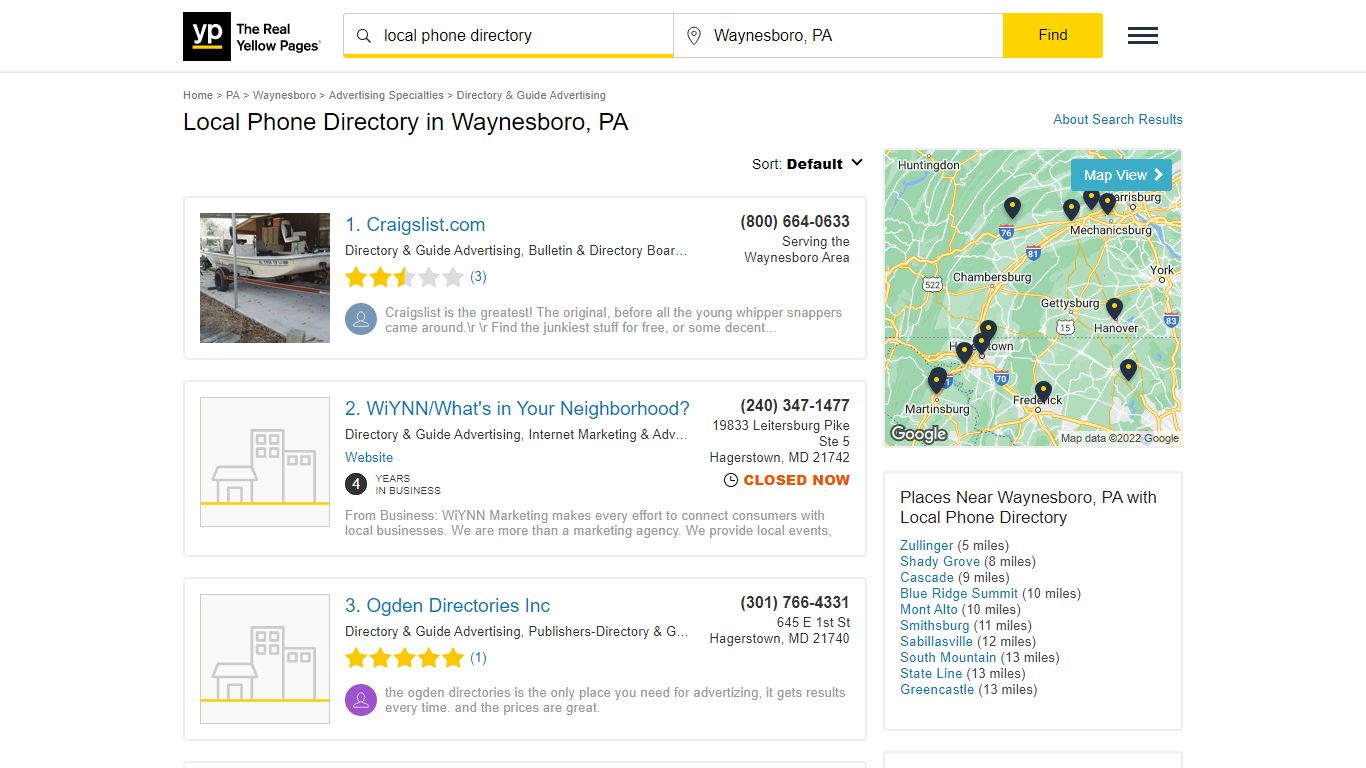Click the Craigslist review snippet text

pos(613,320)
